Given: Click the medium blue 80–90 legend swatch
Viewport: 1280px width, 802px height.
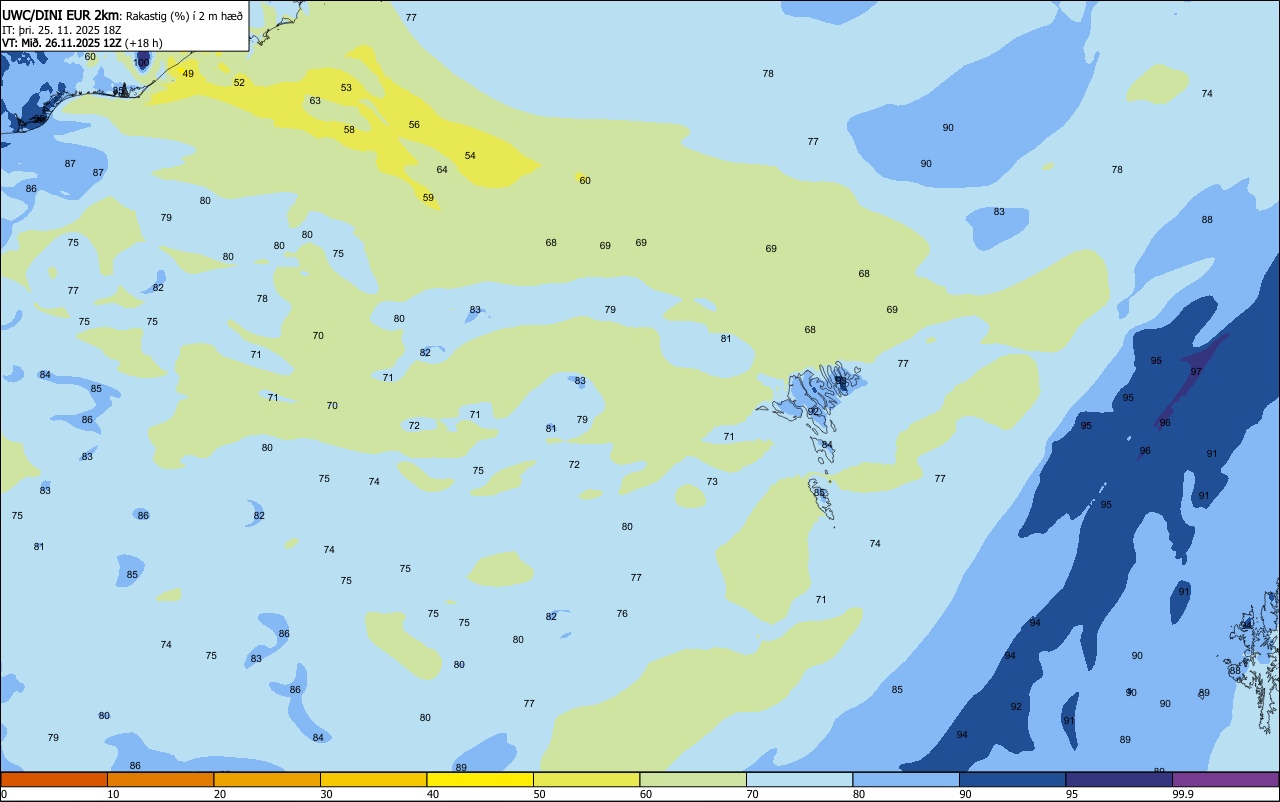Looking at the screenshot, I should (906, 779).
